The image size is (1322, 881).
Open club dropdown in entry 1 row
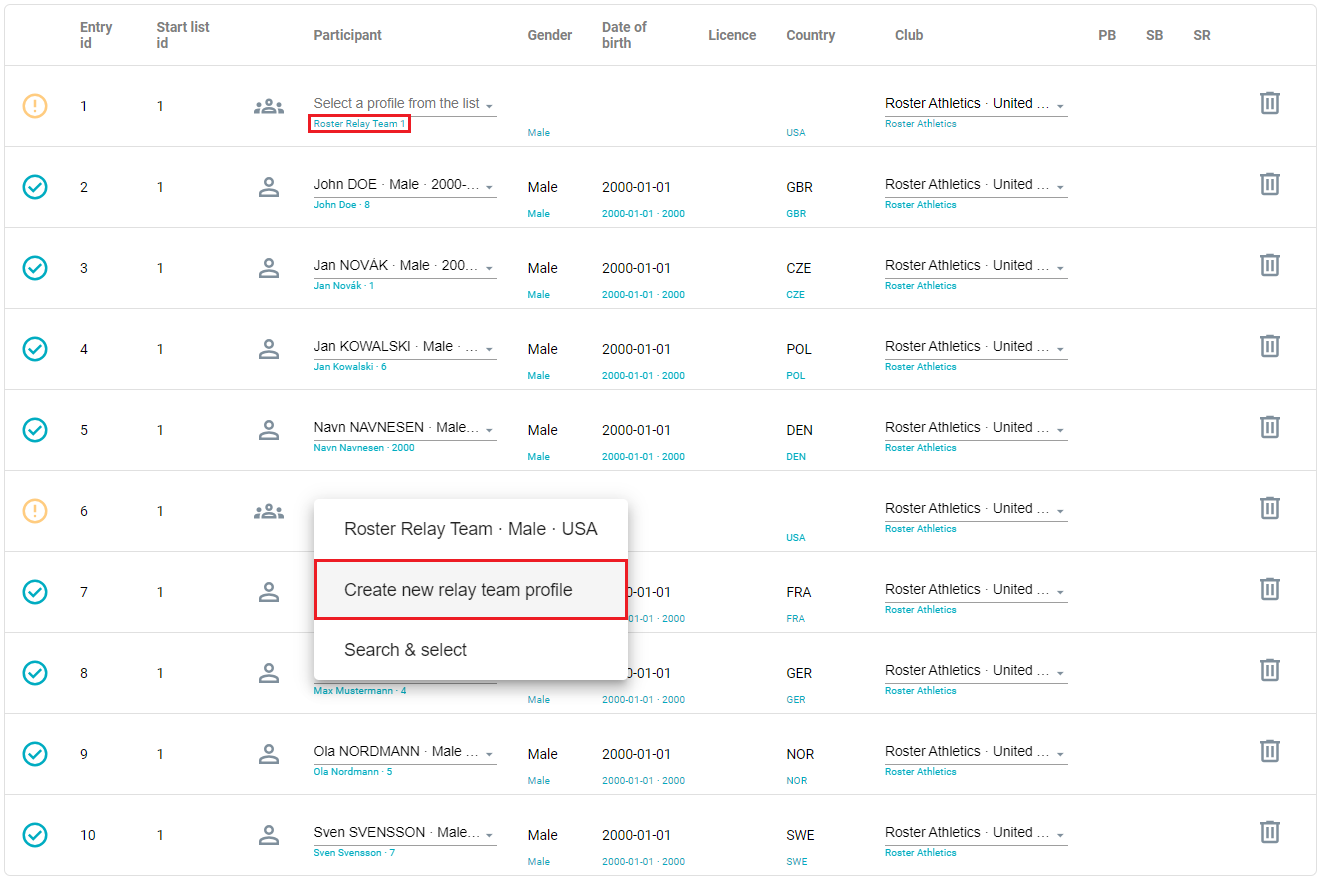976,104
